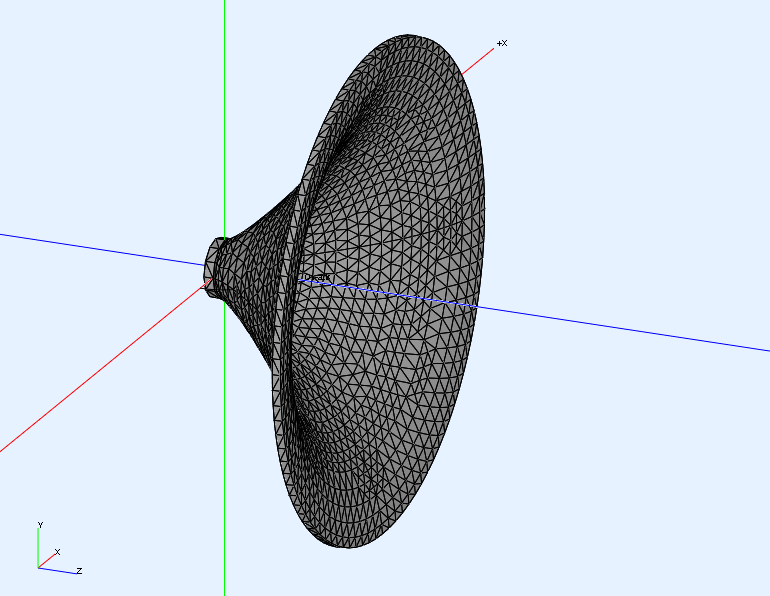The height and width of the screenshot is (596, 770).
Task: Select the Origin label on the mesh
Action: (316, 277)
